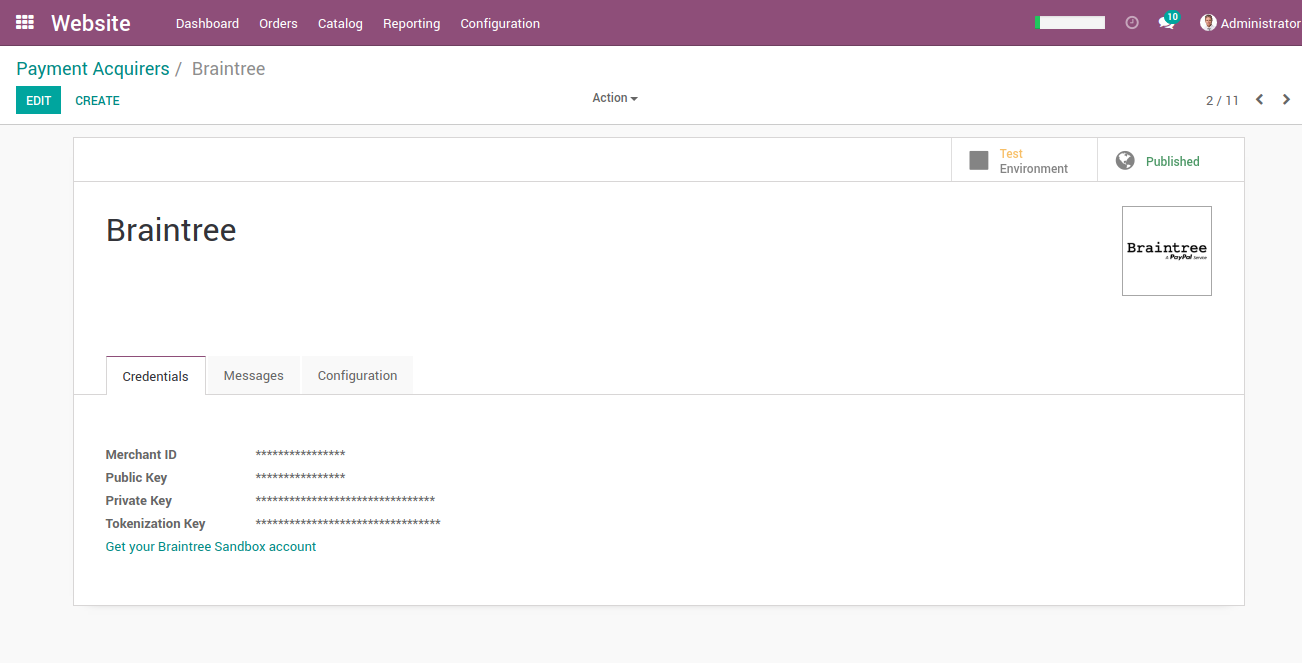Click the Edit button

[x=38, y=100]
